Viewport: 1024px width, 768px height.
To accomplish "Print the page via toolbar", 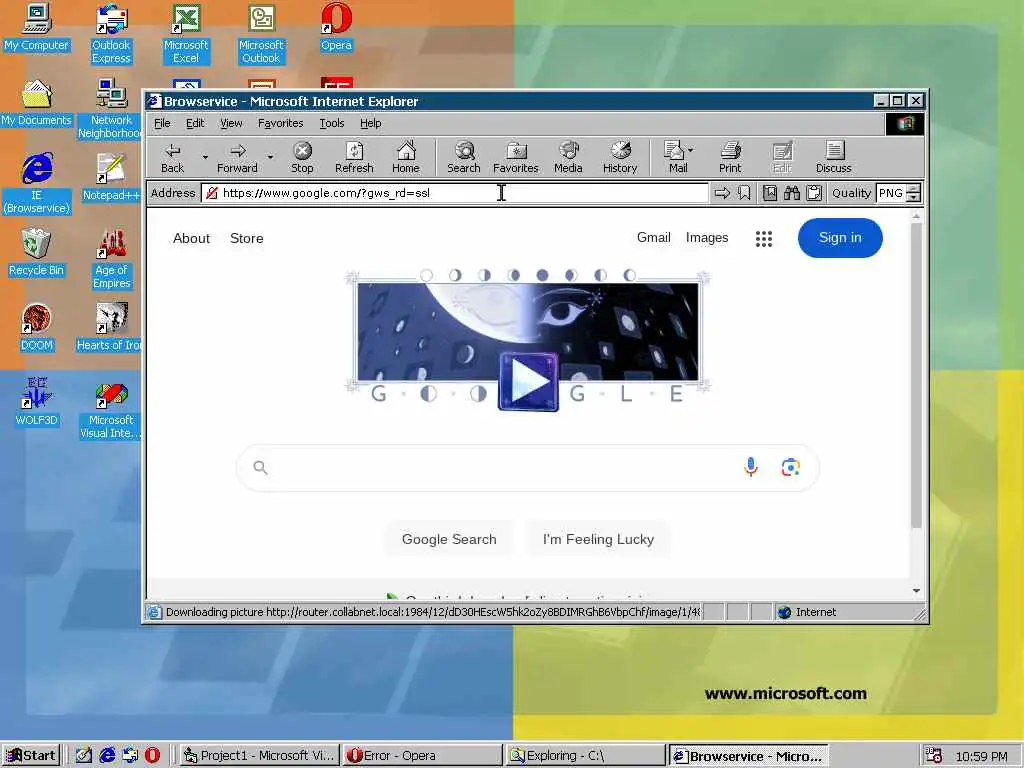I will click(730, 157).
